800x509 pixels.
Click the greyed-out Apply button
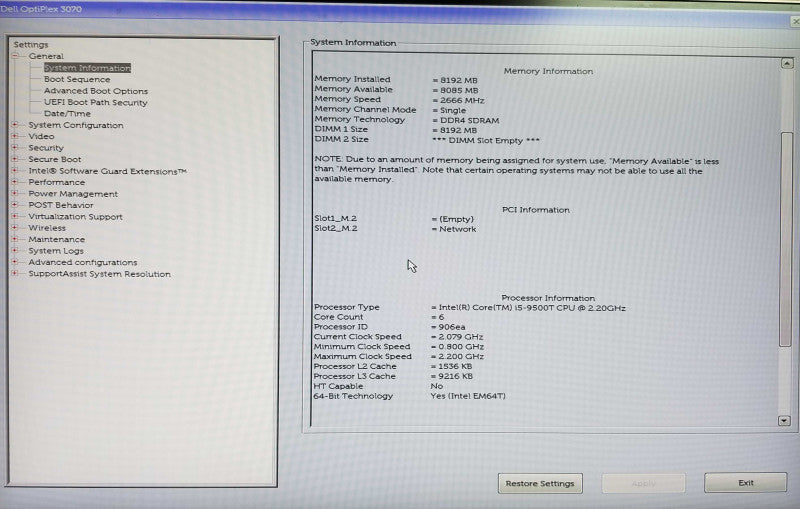tap(643, 483)
